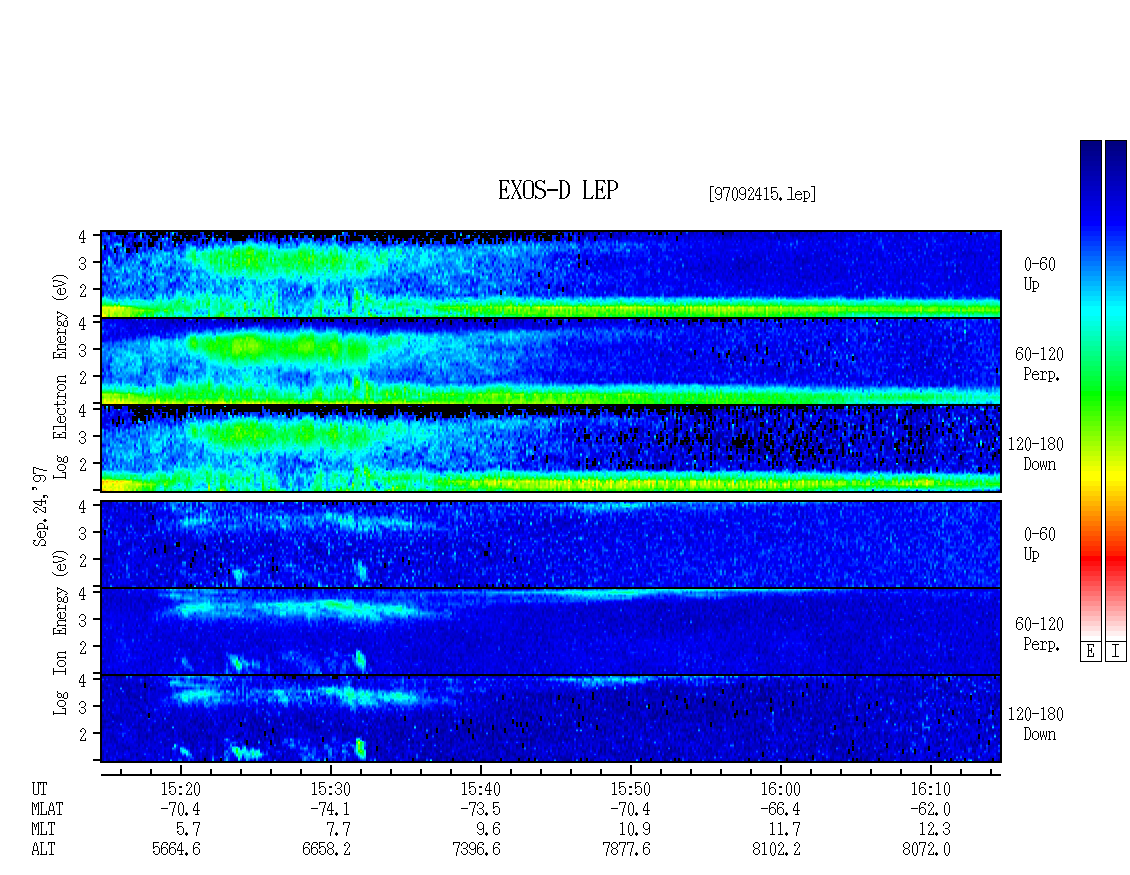Screen dimensions: 1130x875
Task: Click the UT row label
Action: 39,789
